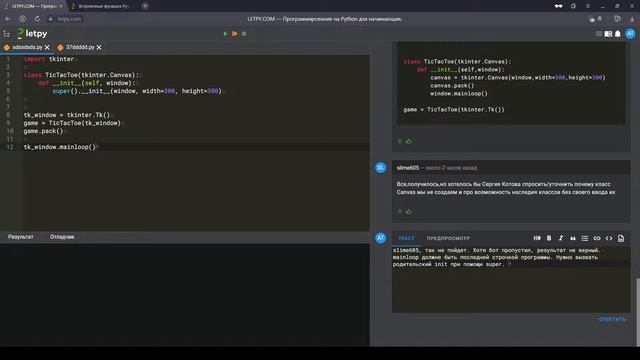Insert code file with document icon
The height and width of the screenshot is (360, 640).
(621, 238)
